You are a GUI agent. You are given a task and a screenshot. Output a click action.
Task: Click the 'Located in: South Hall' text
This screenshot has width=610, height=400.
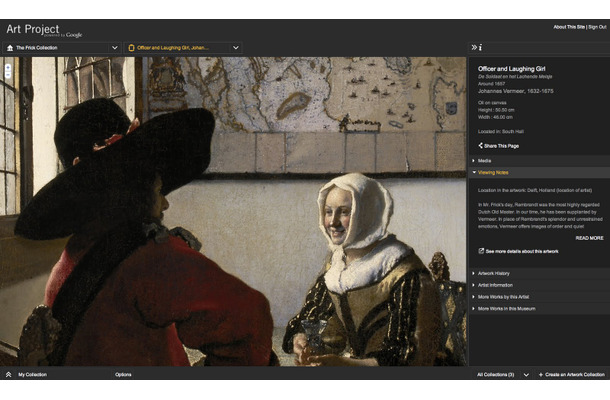(x=501, y=132)
